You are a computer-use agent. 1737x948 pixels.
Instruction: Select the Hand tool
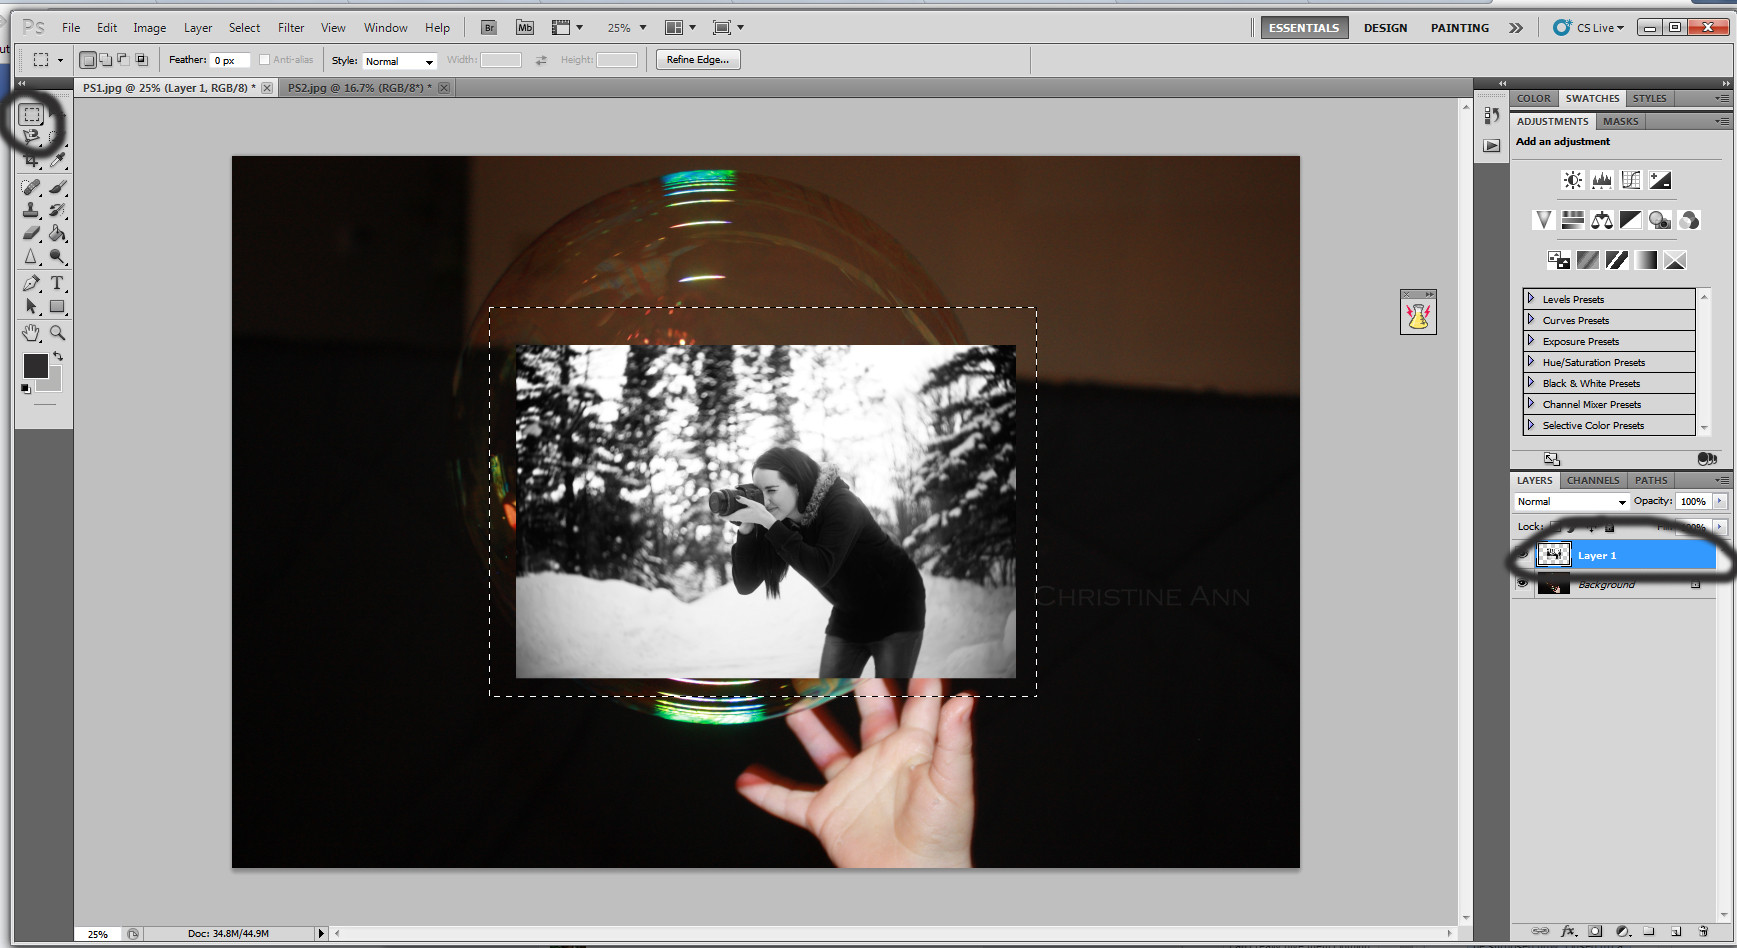tap(32, 333)
